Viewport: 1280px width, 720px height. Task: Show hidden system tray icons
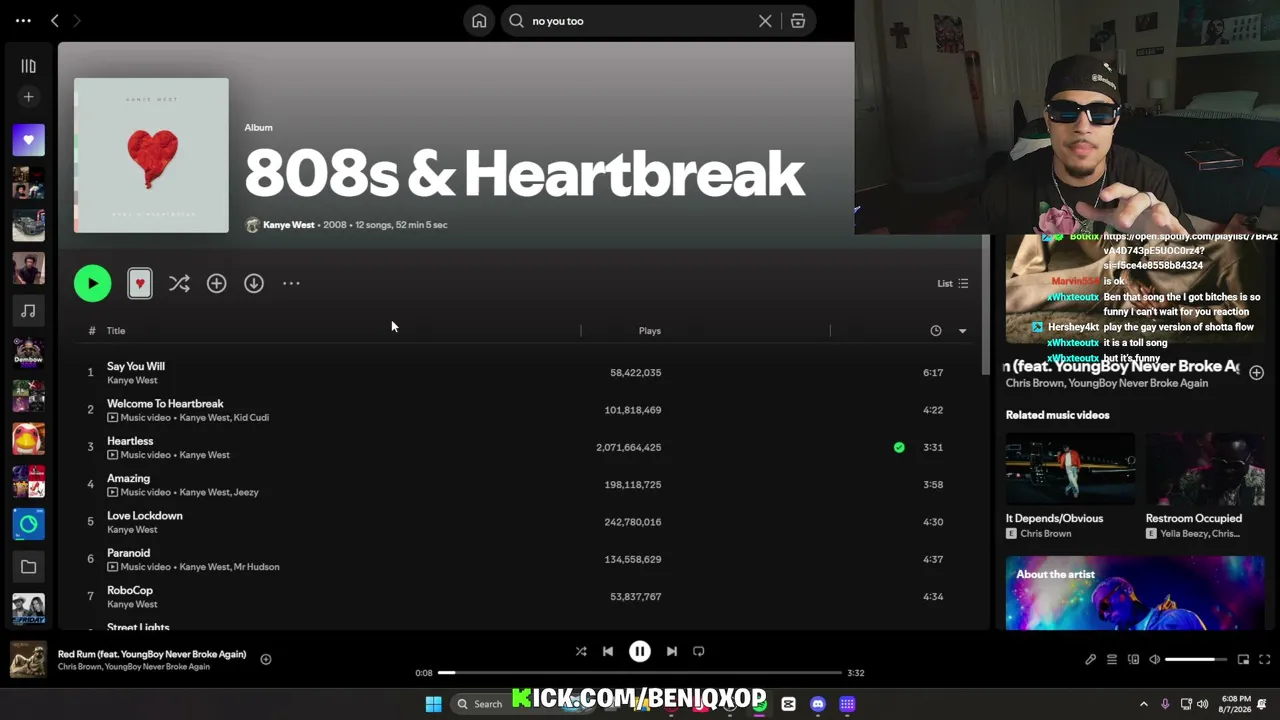[1144, 704]
